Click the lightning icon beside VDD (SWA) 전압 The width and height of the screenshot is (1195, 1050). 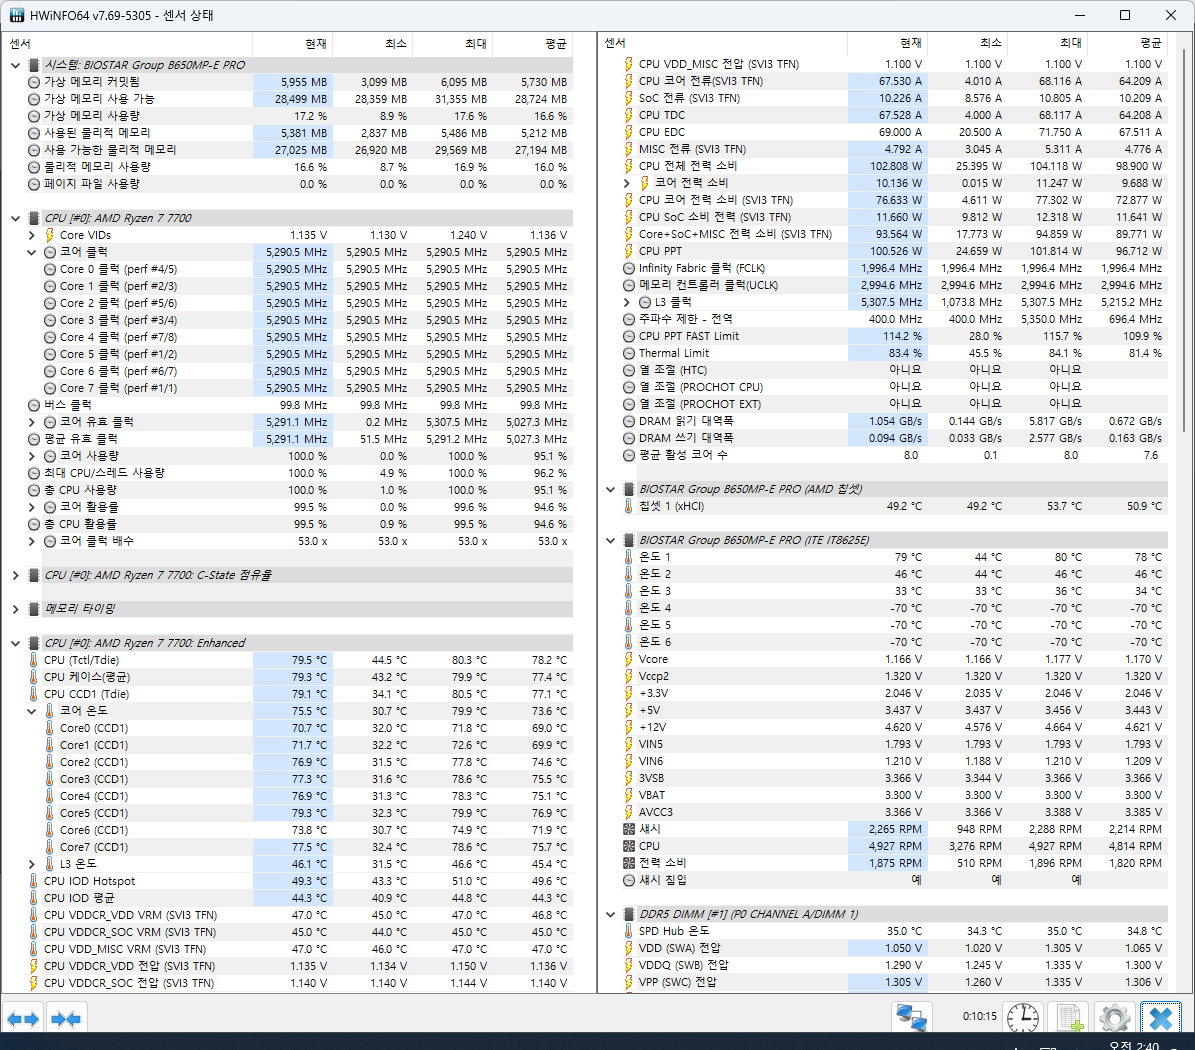click(x=629, y=948)
